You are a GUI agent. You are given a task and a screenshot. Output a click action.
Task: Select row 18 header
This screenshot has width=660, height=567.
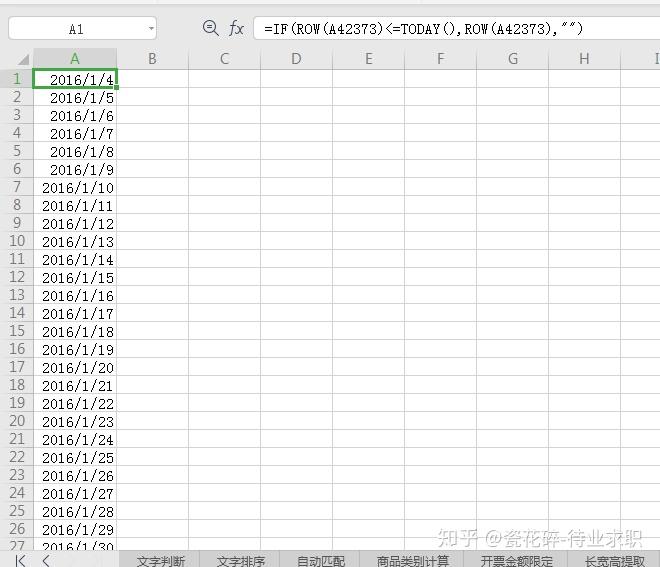17,385
